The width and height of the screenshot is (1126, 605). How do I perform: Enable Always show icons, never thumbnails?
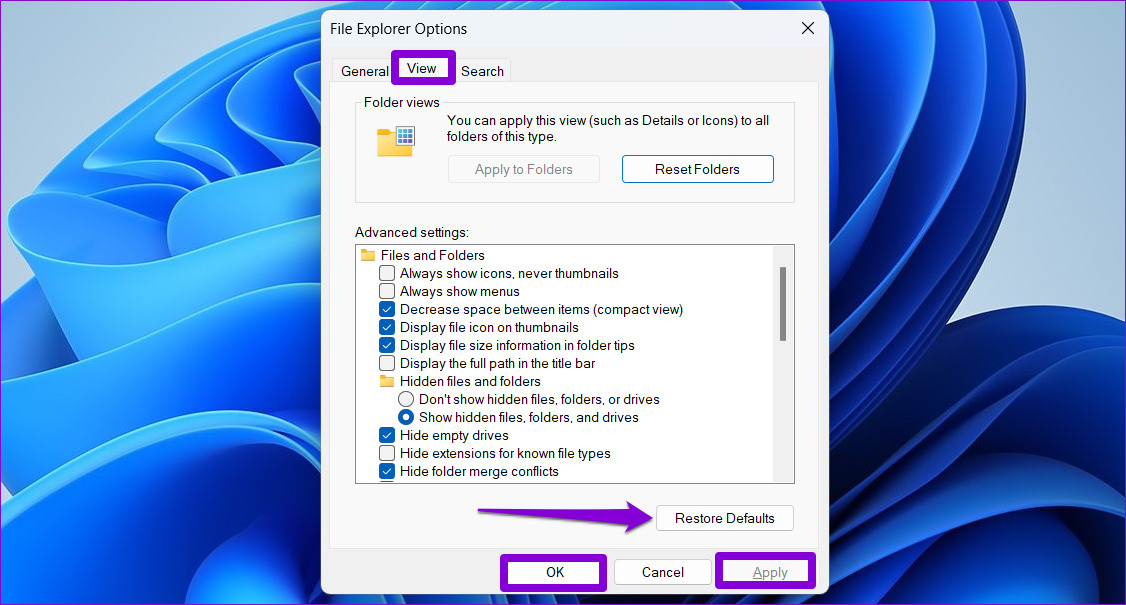pyautogui.click(x=387, y=273)
